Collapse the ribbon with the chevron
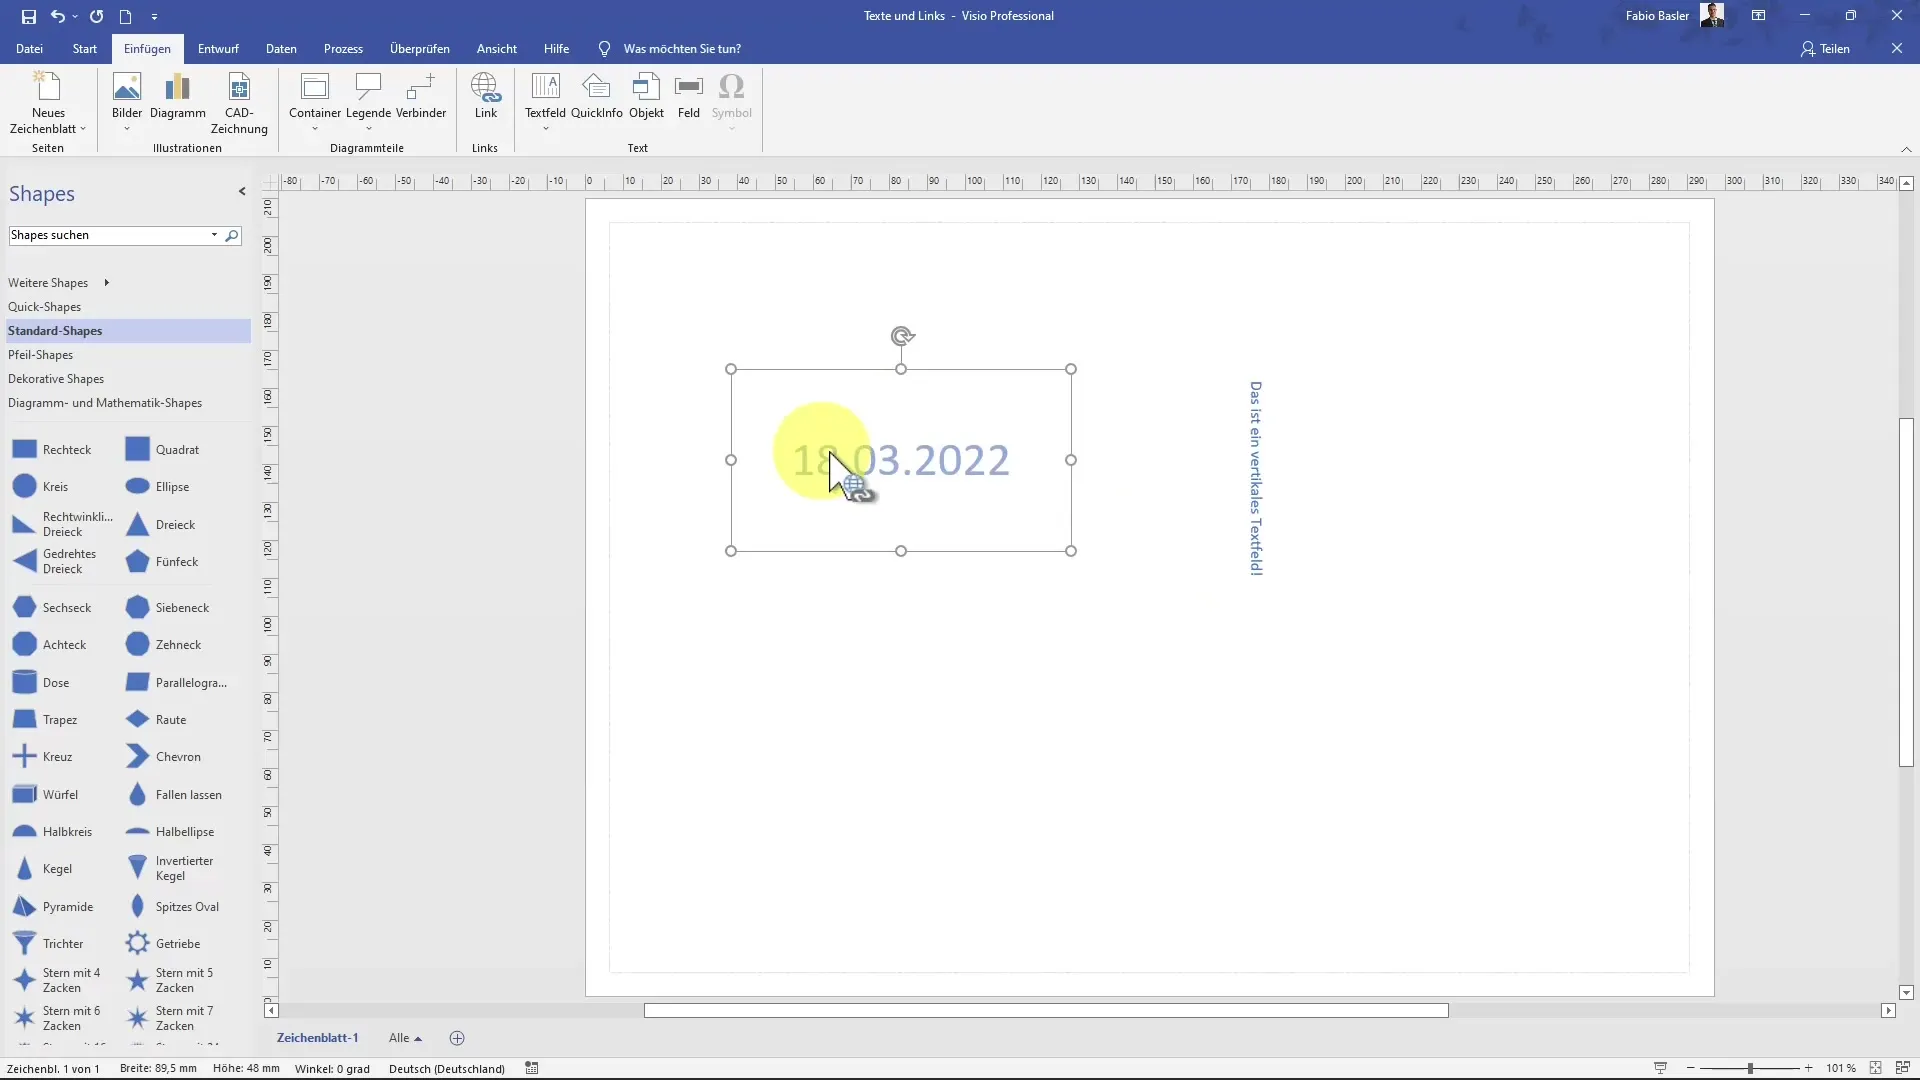This screenshot has height=1080, width=1920. point(1906,149)
